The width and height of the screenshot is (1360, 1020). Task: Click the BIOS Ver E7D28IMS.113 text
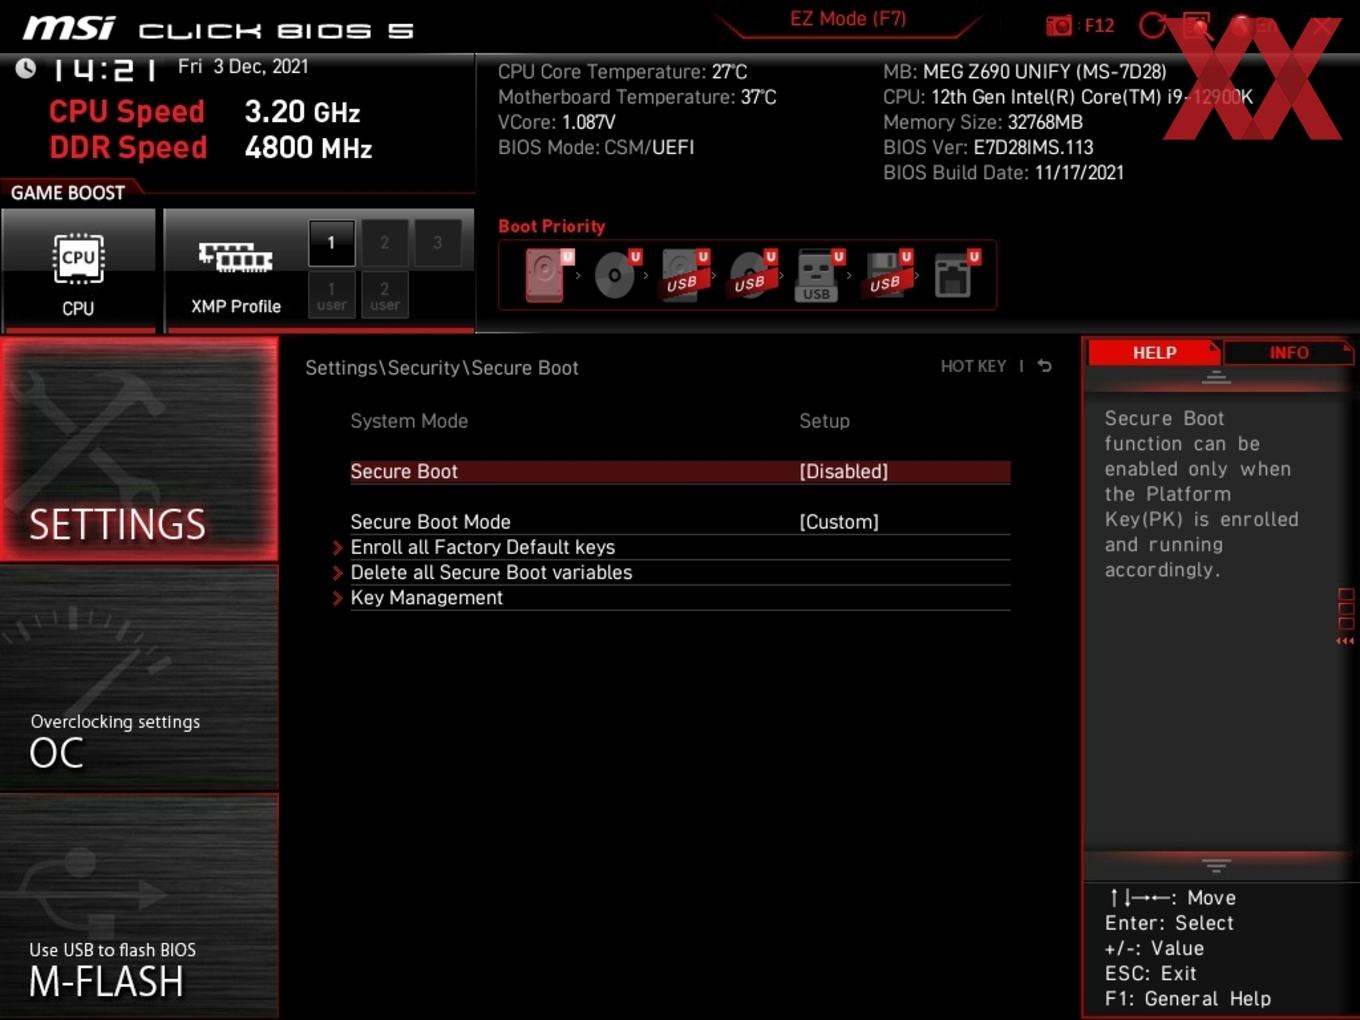(988, 148)
